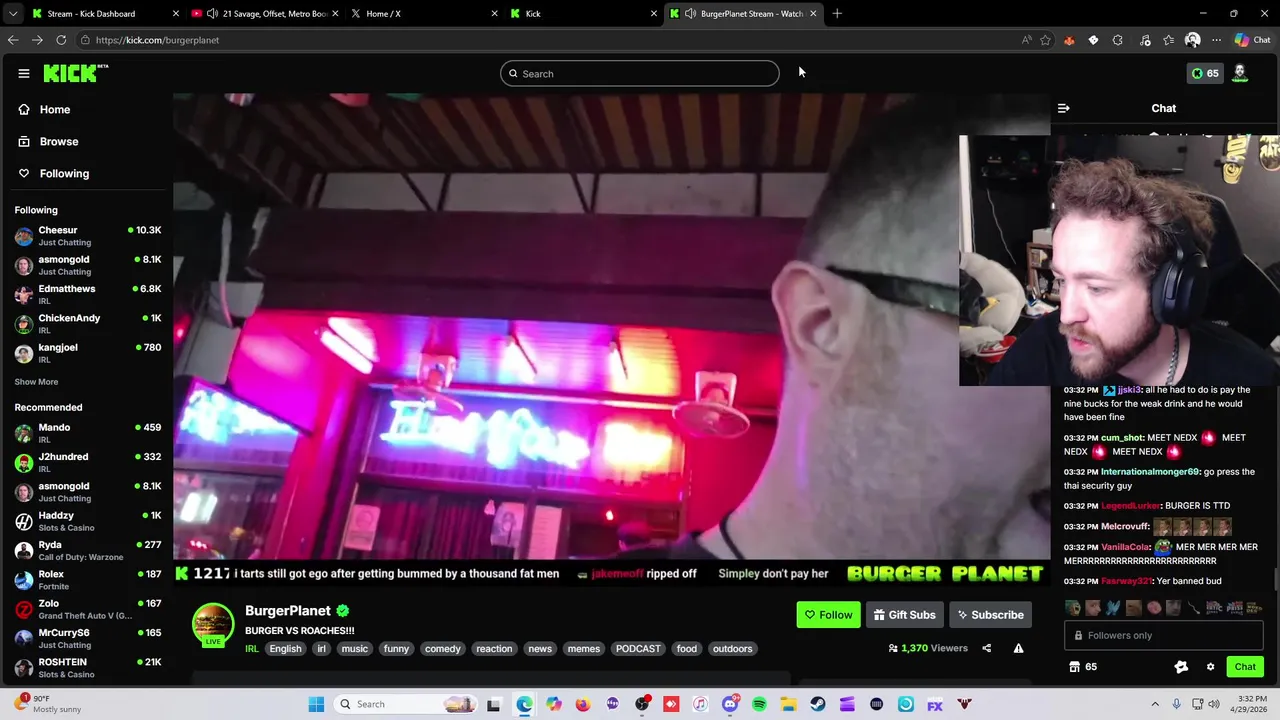
Task: Click the chat scrollbar
Action: (x=1275, y=580)
